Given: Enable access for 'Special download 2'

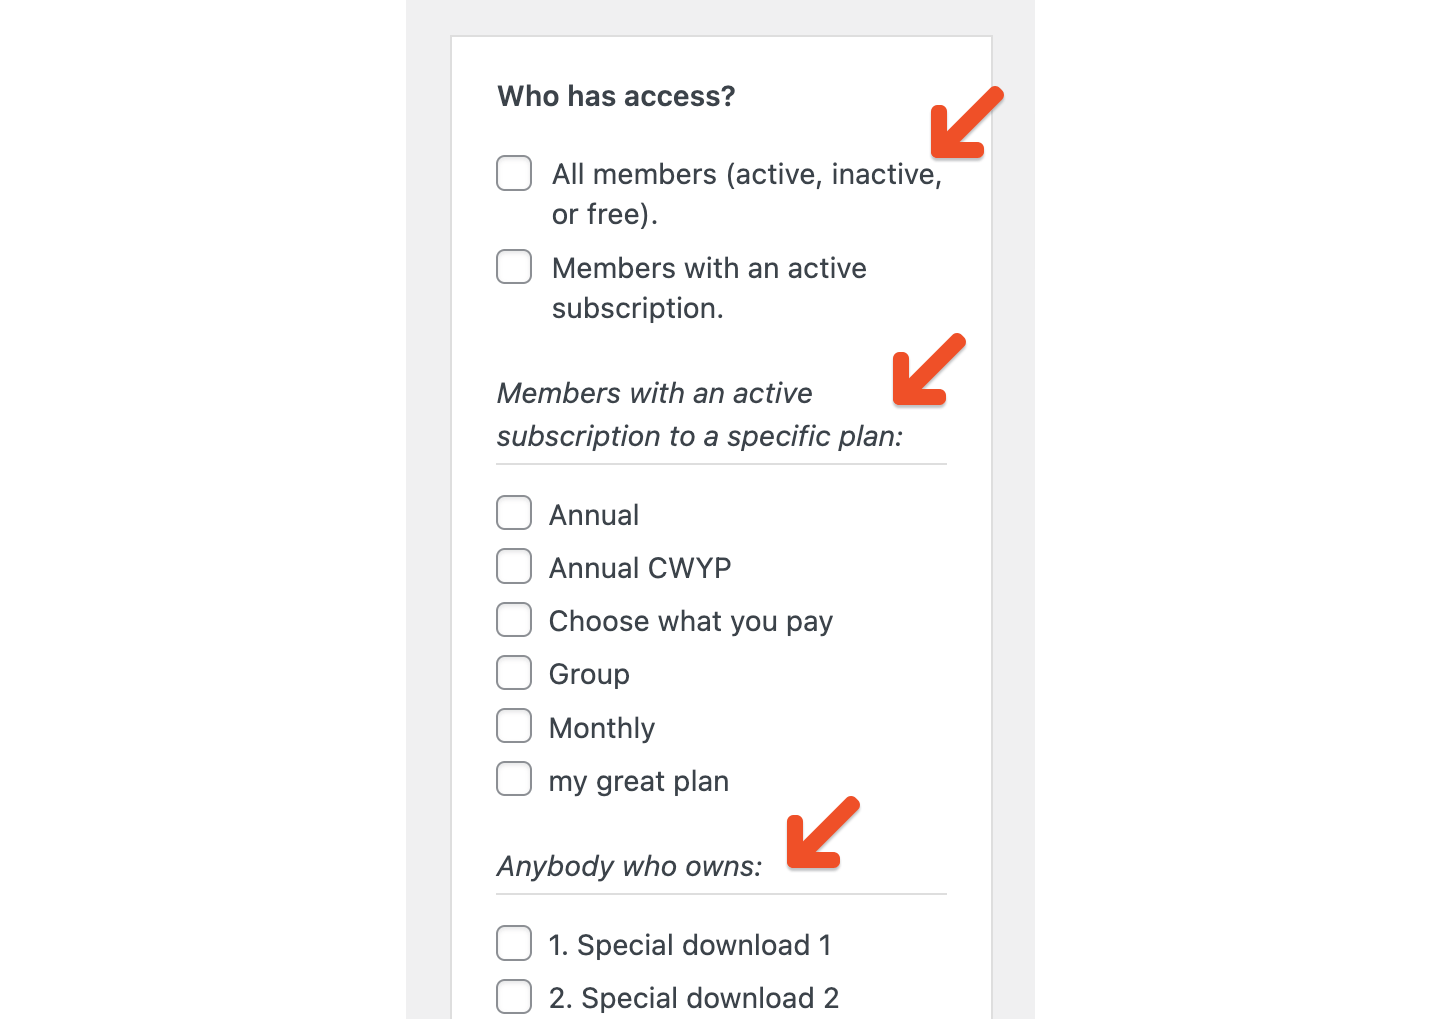Looking at the screenshot, I should coord(513,995).
